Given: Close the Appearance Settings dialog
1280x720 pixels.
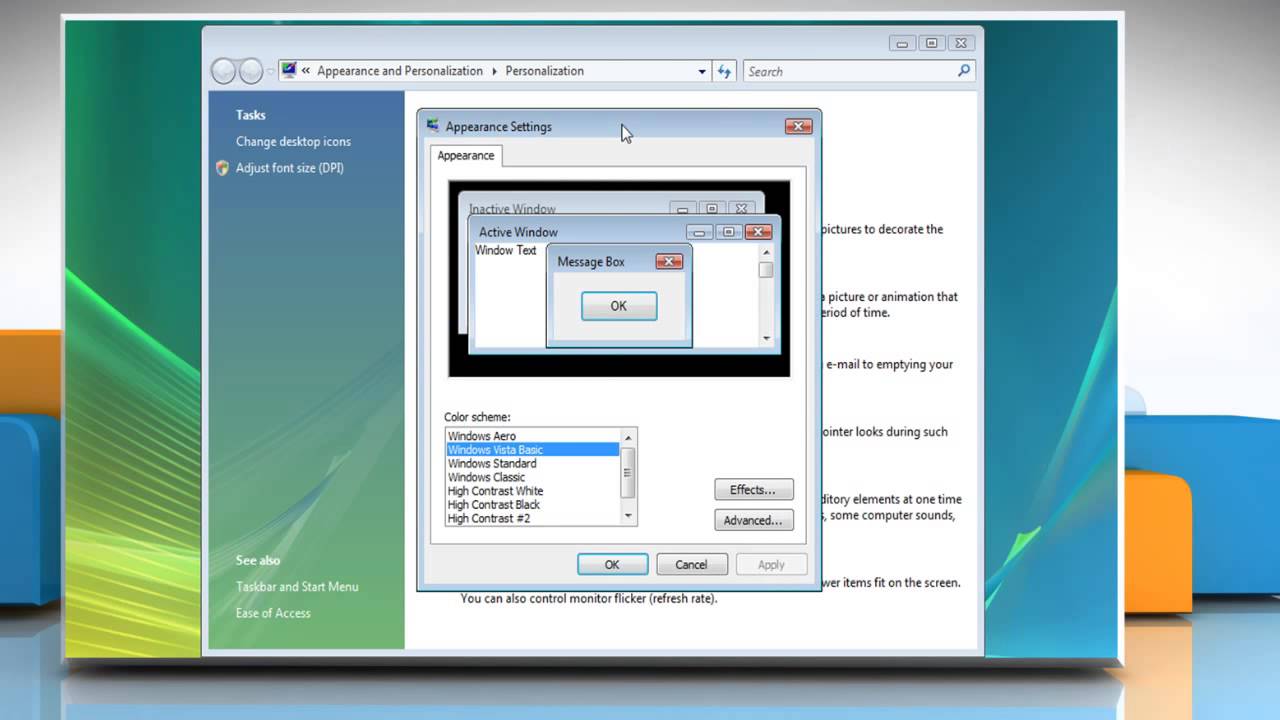Looking at the screenshot, I should pos(798,126).
